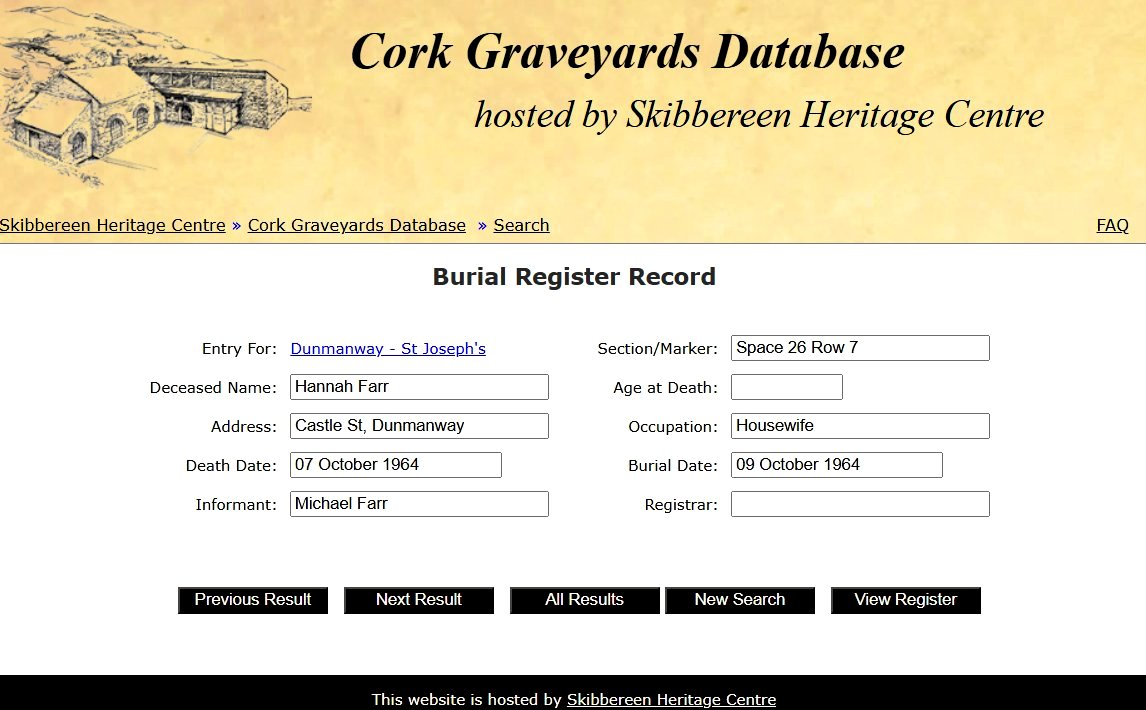Viewport: 1146px width, 710px height.
Task: Click the Burial Date field
Action: point(836,465)
